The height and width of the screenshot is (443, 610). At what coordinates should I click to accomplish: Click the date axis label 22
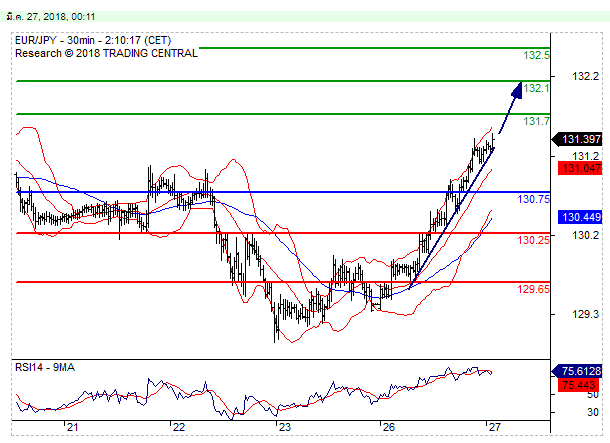(178, 427)
